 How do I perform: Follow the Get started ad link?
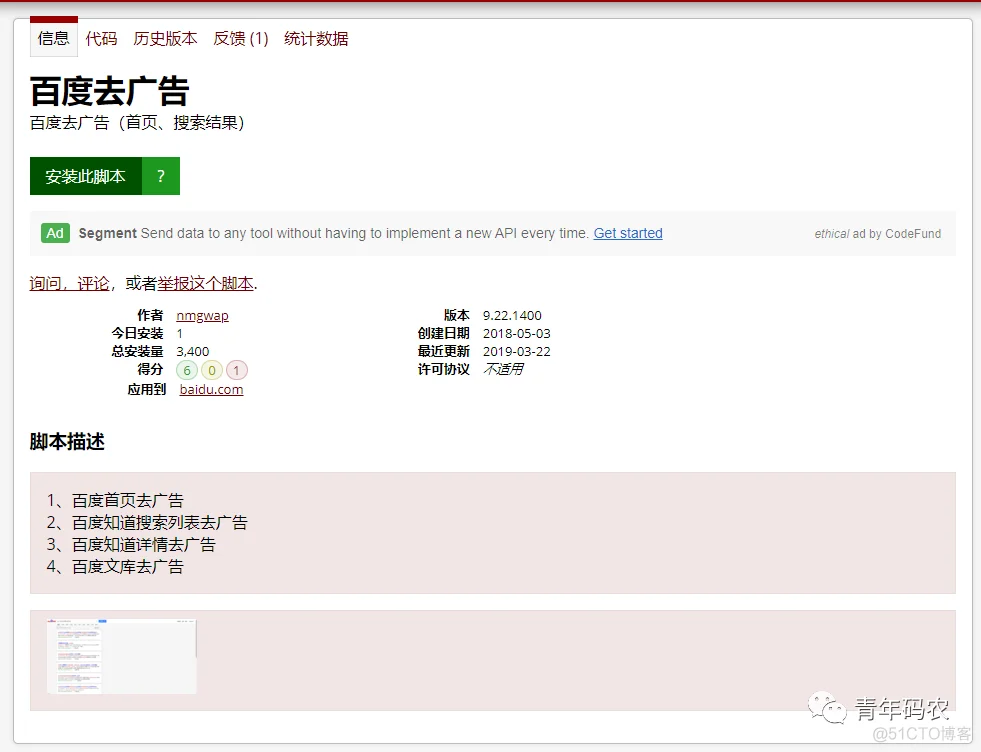click(x=628, y=233)
